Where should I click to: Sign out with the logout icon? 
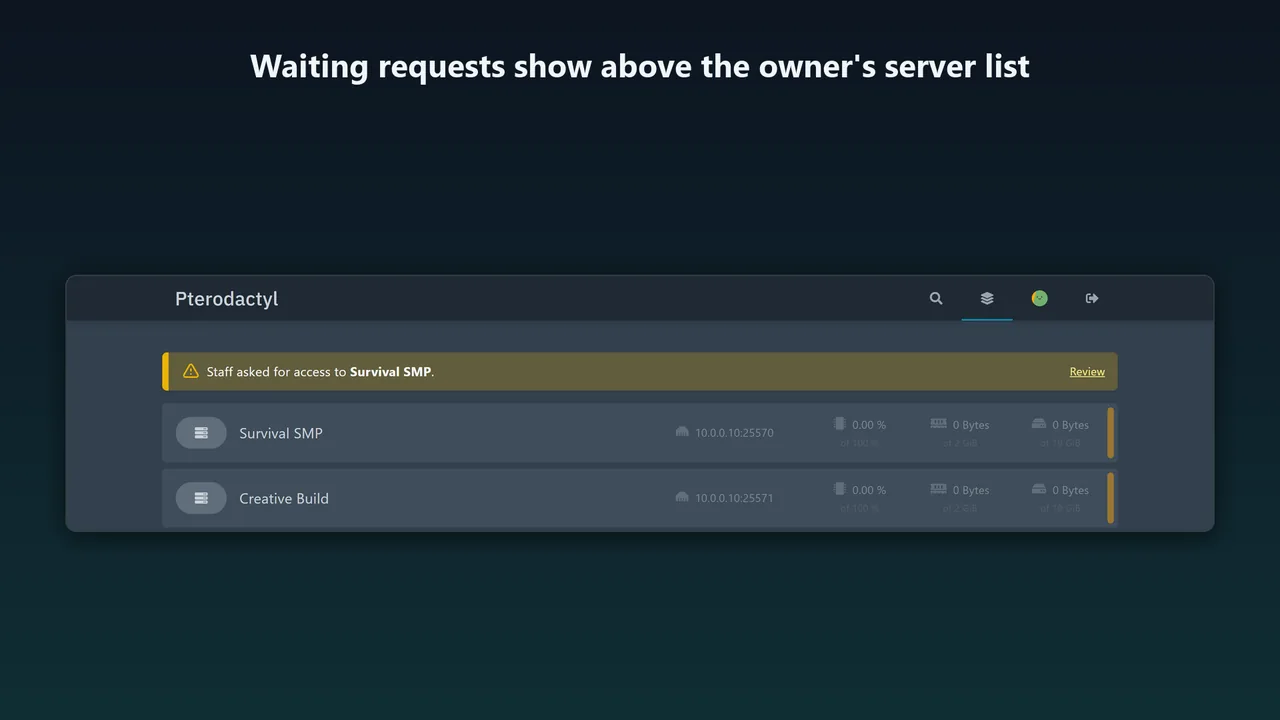click(1092, 298)
